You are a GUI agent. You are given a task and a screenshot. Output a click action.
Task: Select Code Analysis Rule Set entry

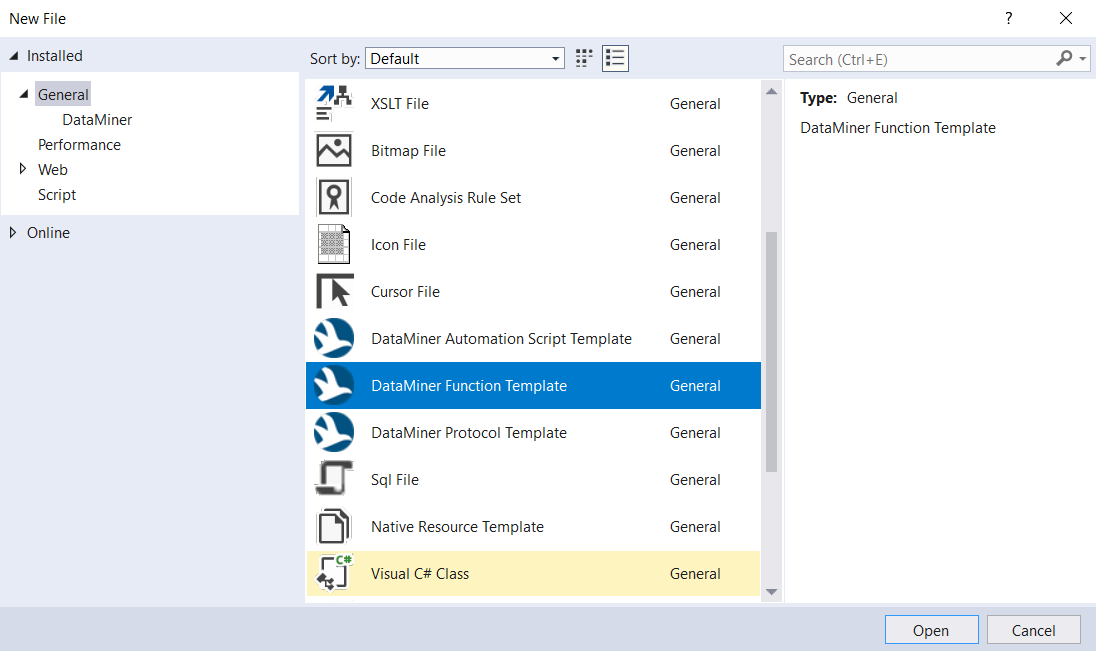click(x=533, y=197)
